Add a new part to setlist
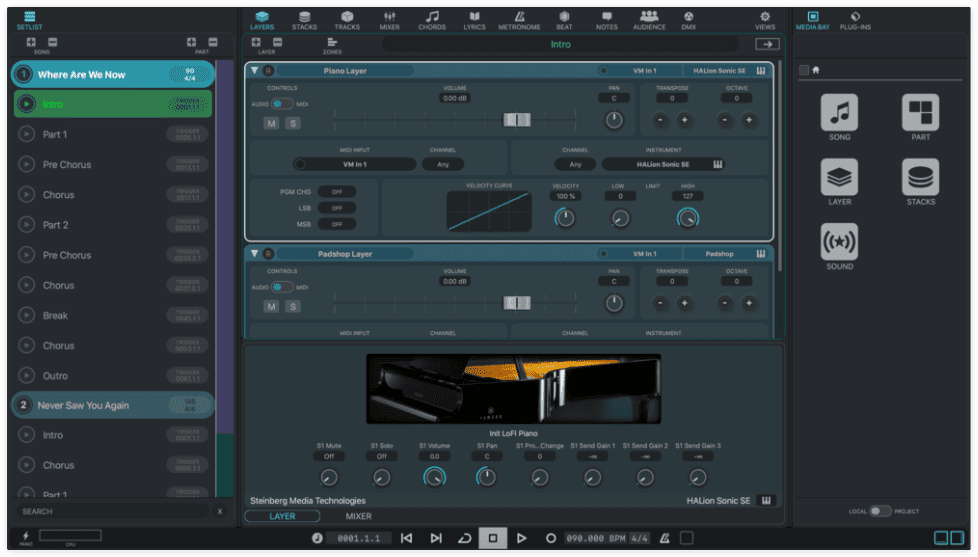This screenshot has width=978, height=557. click(191, 42)
